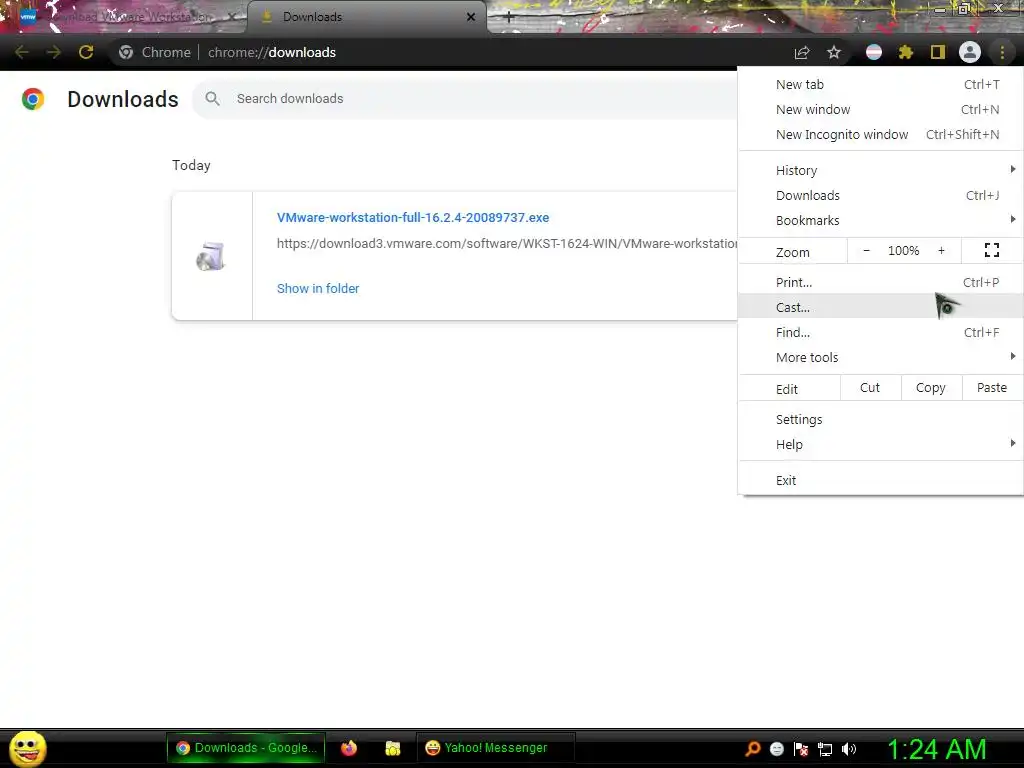Image resolution: width=1024 pixels, height=768 pixels.
Task: Click the Paste edit button
Action: tap(992, 388)
